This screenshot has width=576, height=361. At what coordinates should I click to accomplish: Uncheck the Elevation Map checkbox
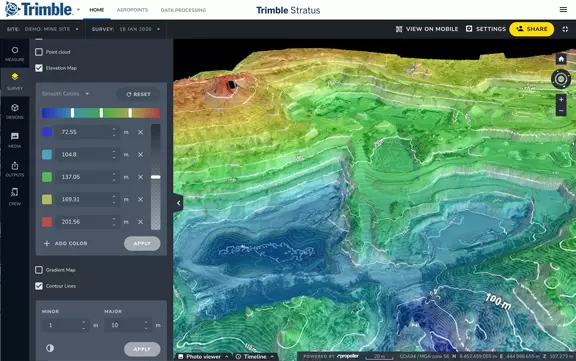[x=39, y=68]
